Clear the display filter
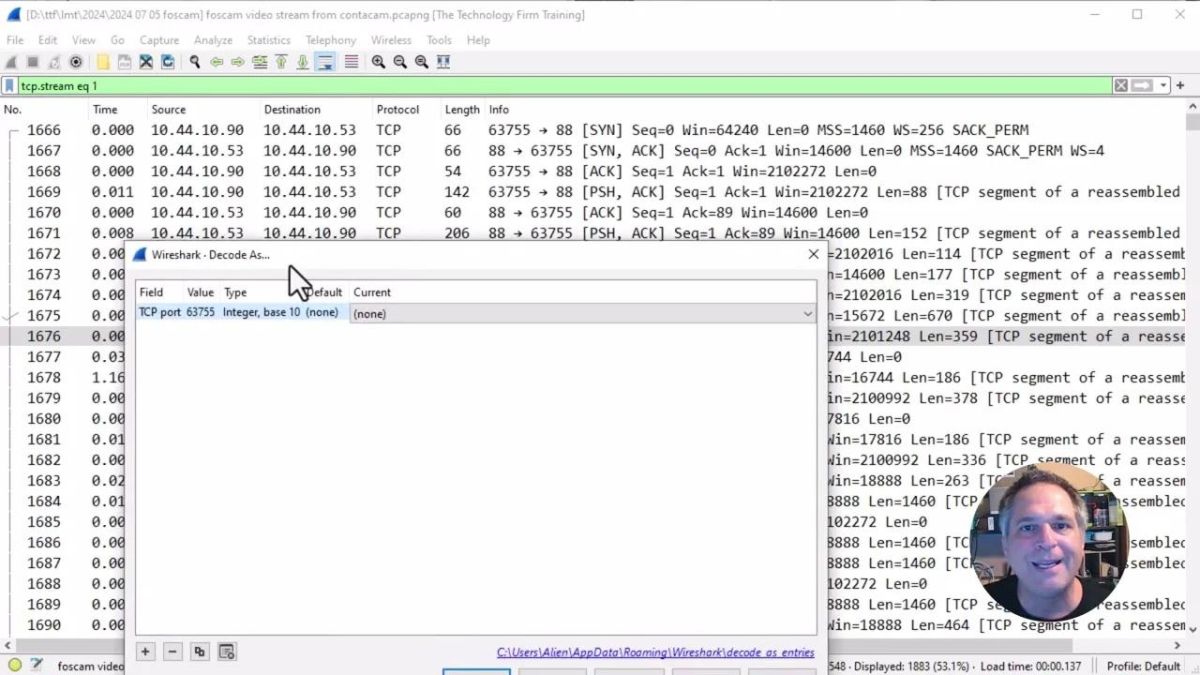This screenshot has height=675, width=1200. (x=1121, y=86)
